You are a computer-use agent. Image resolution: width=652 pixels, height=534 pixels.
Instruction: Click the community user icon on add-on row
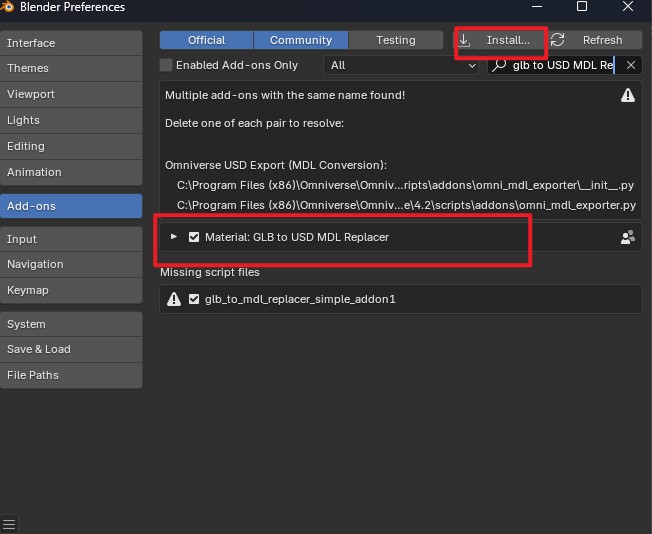point(627,237)
